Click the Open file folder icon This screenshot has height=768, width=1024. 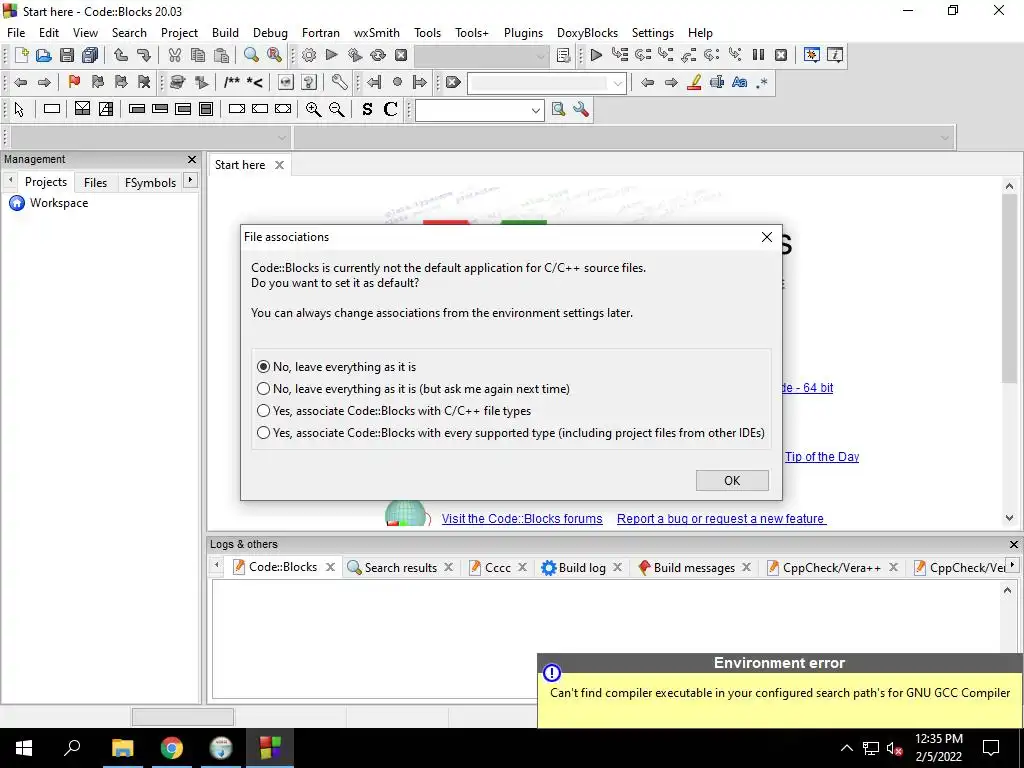pos(44,55)
